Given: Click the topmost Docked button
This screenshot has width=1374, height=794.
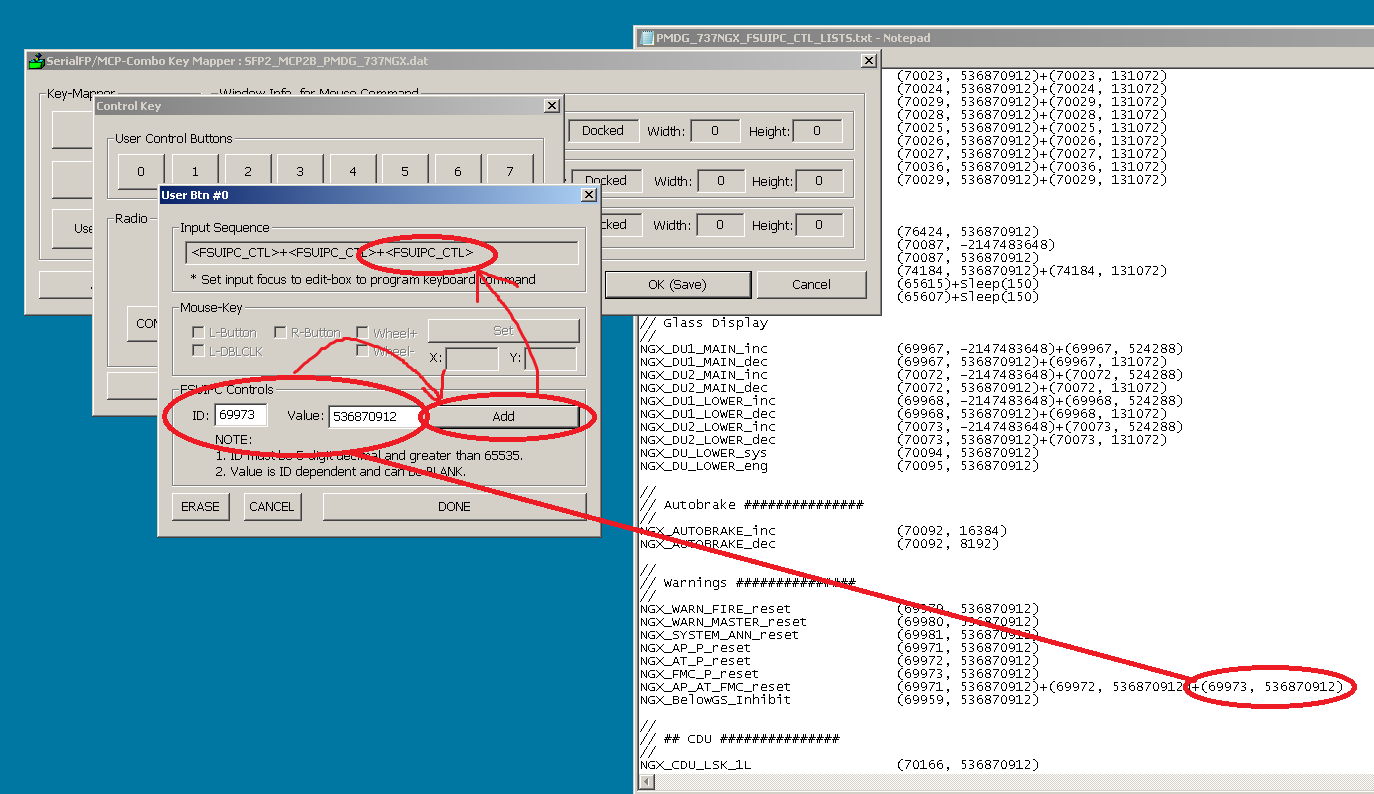Looking at the screenshot, I should (x=603, y=130).
